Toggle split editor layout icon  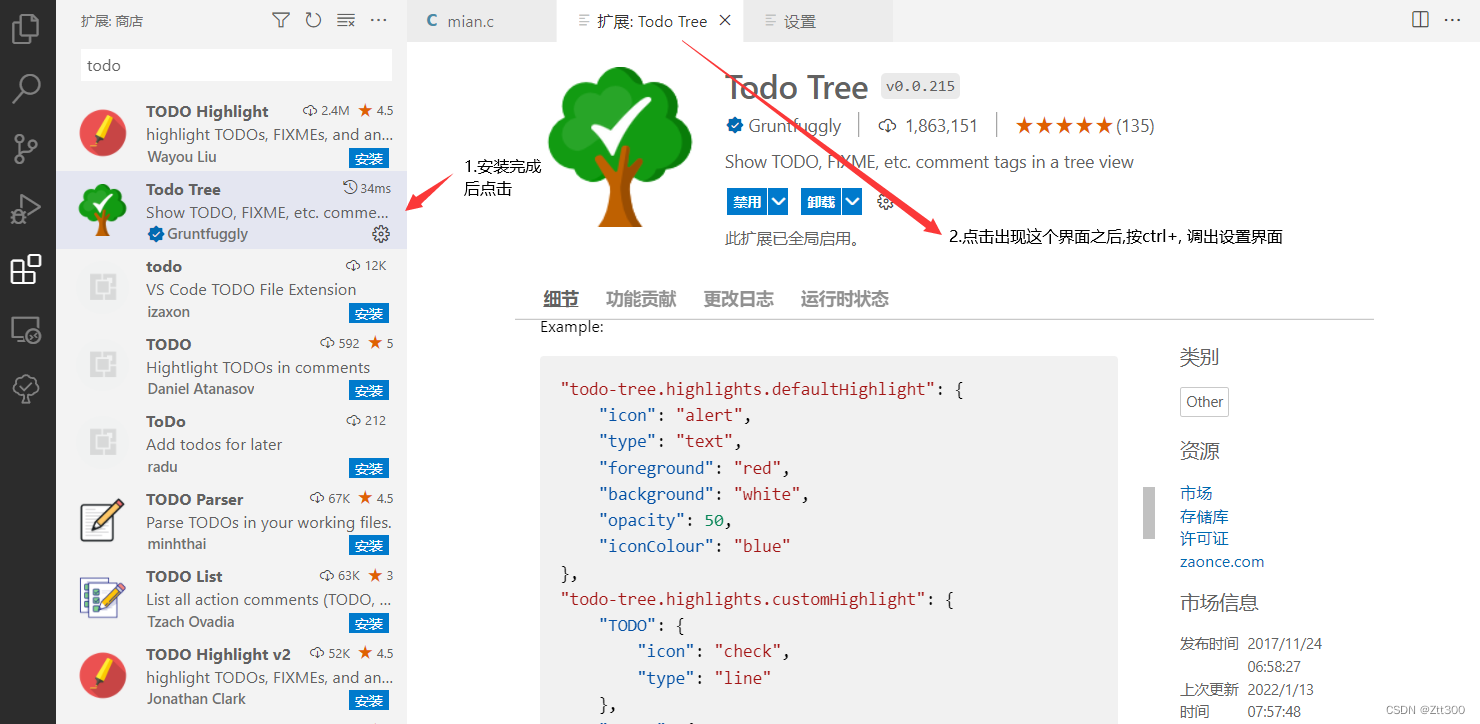(x=1420, y=20)
